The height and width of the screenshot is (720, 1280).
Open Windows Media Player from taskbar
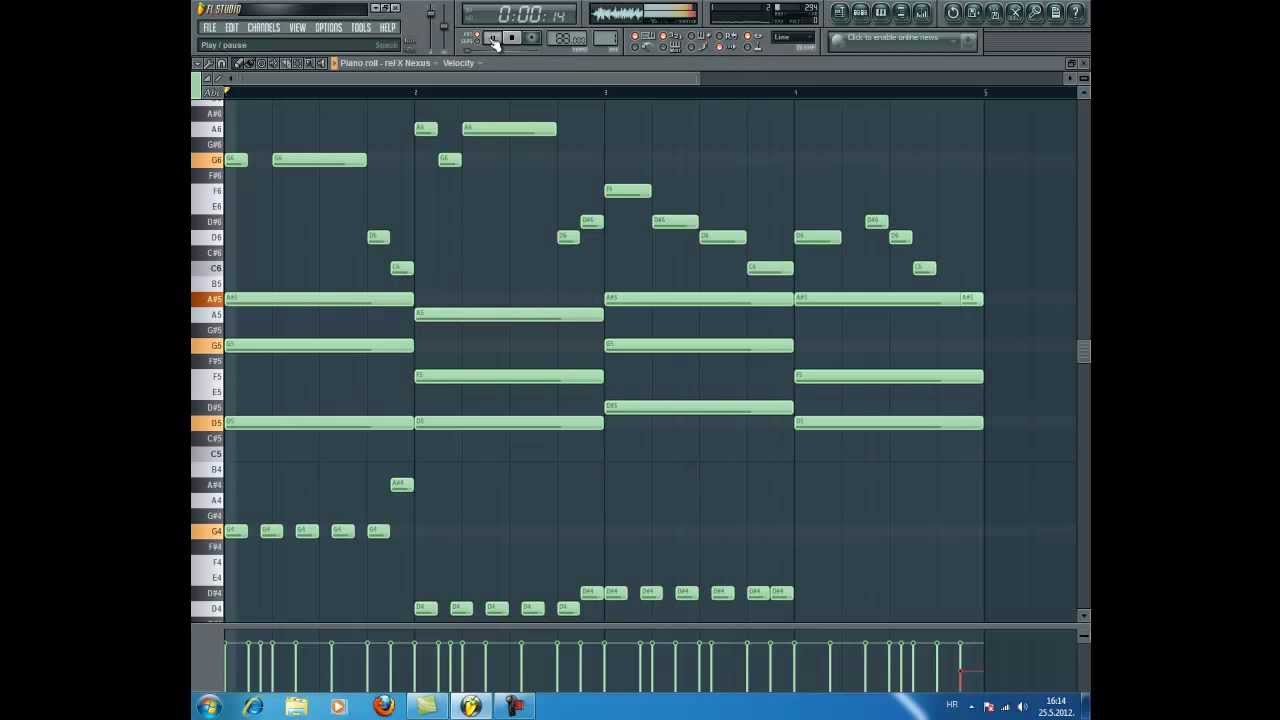pyautogui.click(x=339, y=707)
